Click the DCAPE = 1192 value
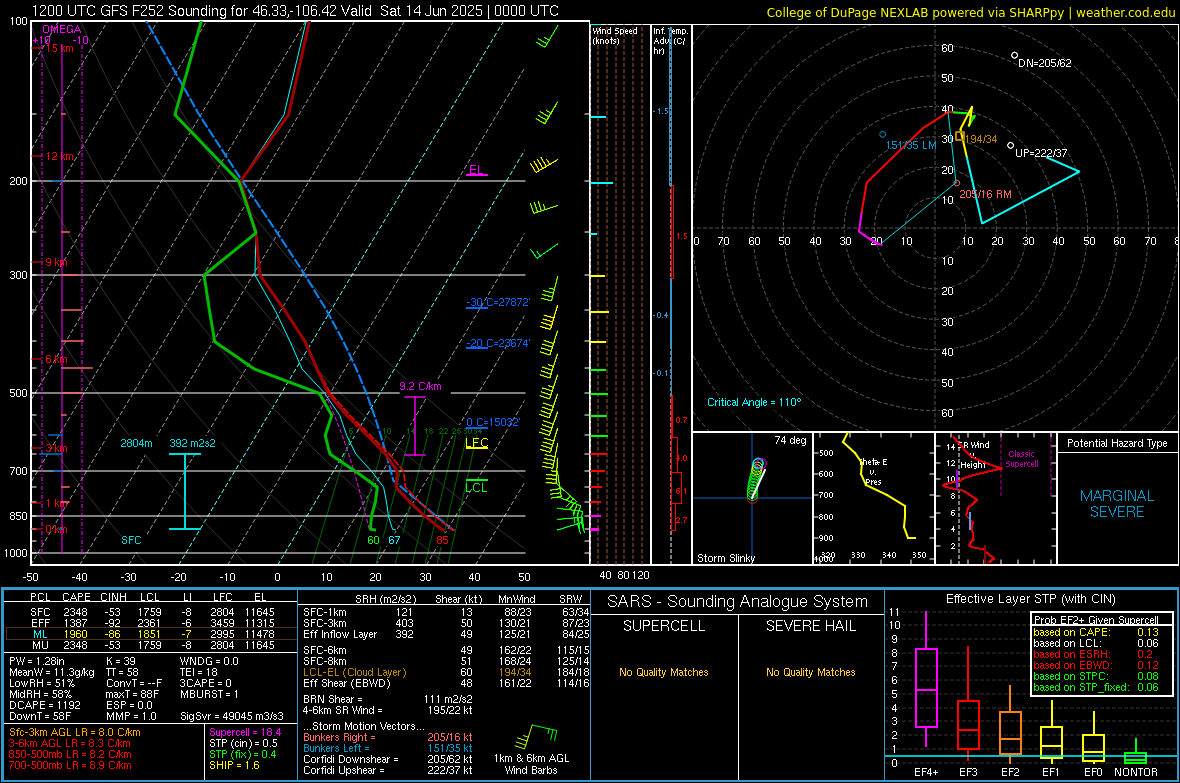Viewport: 1180px width, 783px height. point(44,705)
